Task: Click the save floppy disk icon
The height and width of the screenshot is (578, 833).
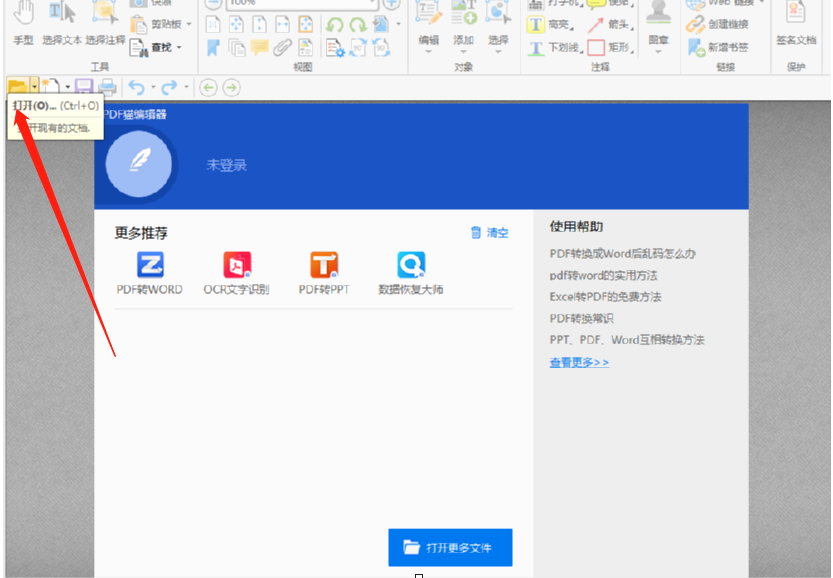Action: [x=84, y=87]
